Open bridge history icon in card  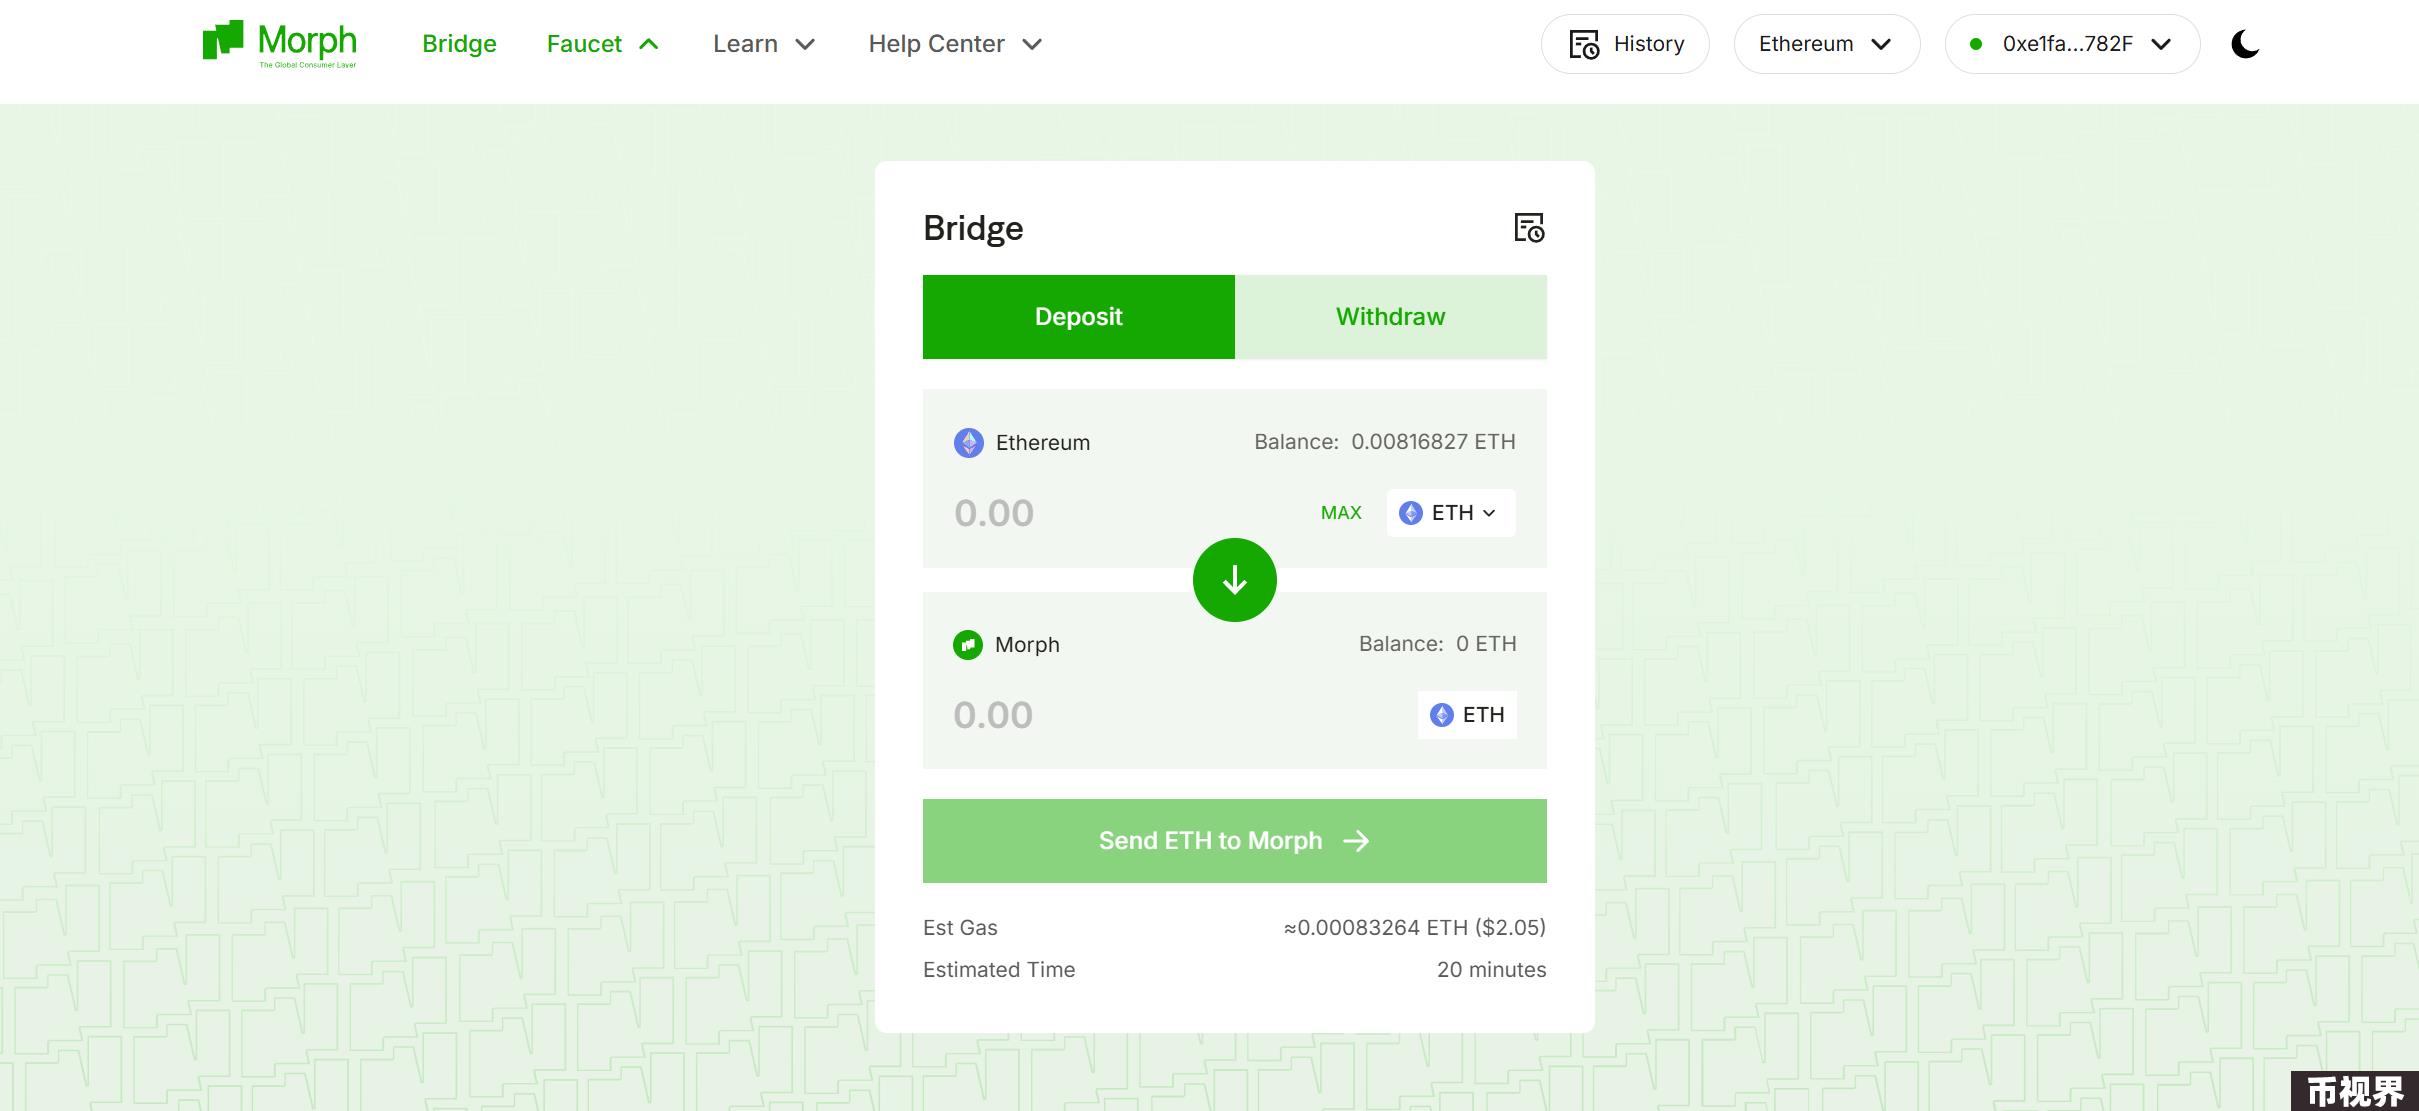[x=1529, y=228]
